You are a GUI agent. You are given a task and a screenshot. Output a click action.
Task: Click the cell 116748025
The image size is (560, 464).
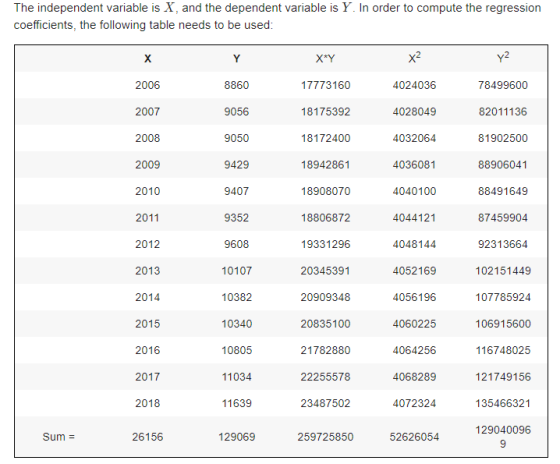pyautogui.click(x=503, y=350)
